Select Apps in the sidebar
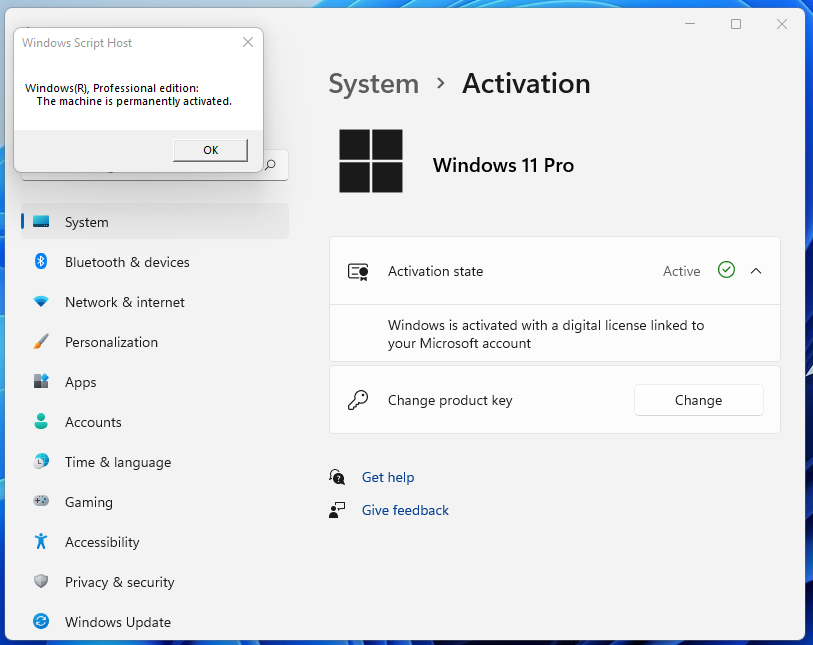The image size is (813, 645). [155, 382]
